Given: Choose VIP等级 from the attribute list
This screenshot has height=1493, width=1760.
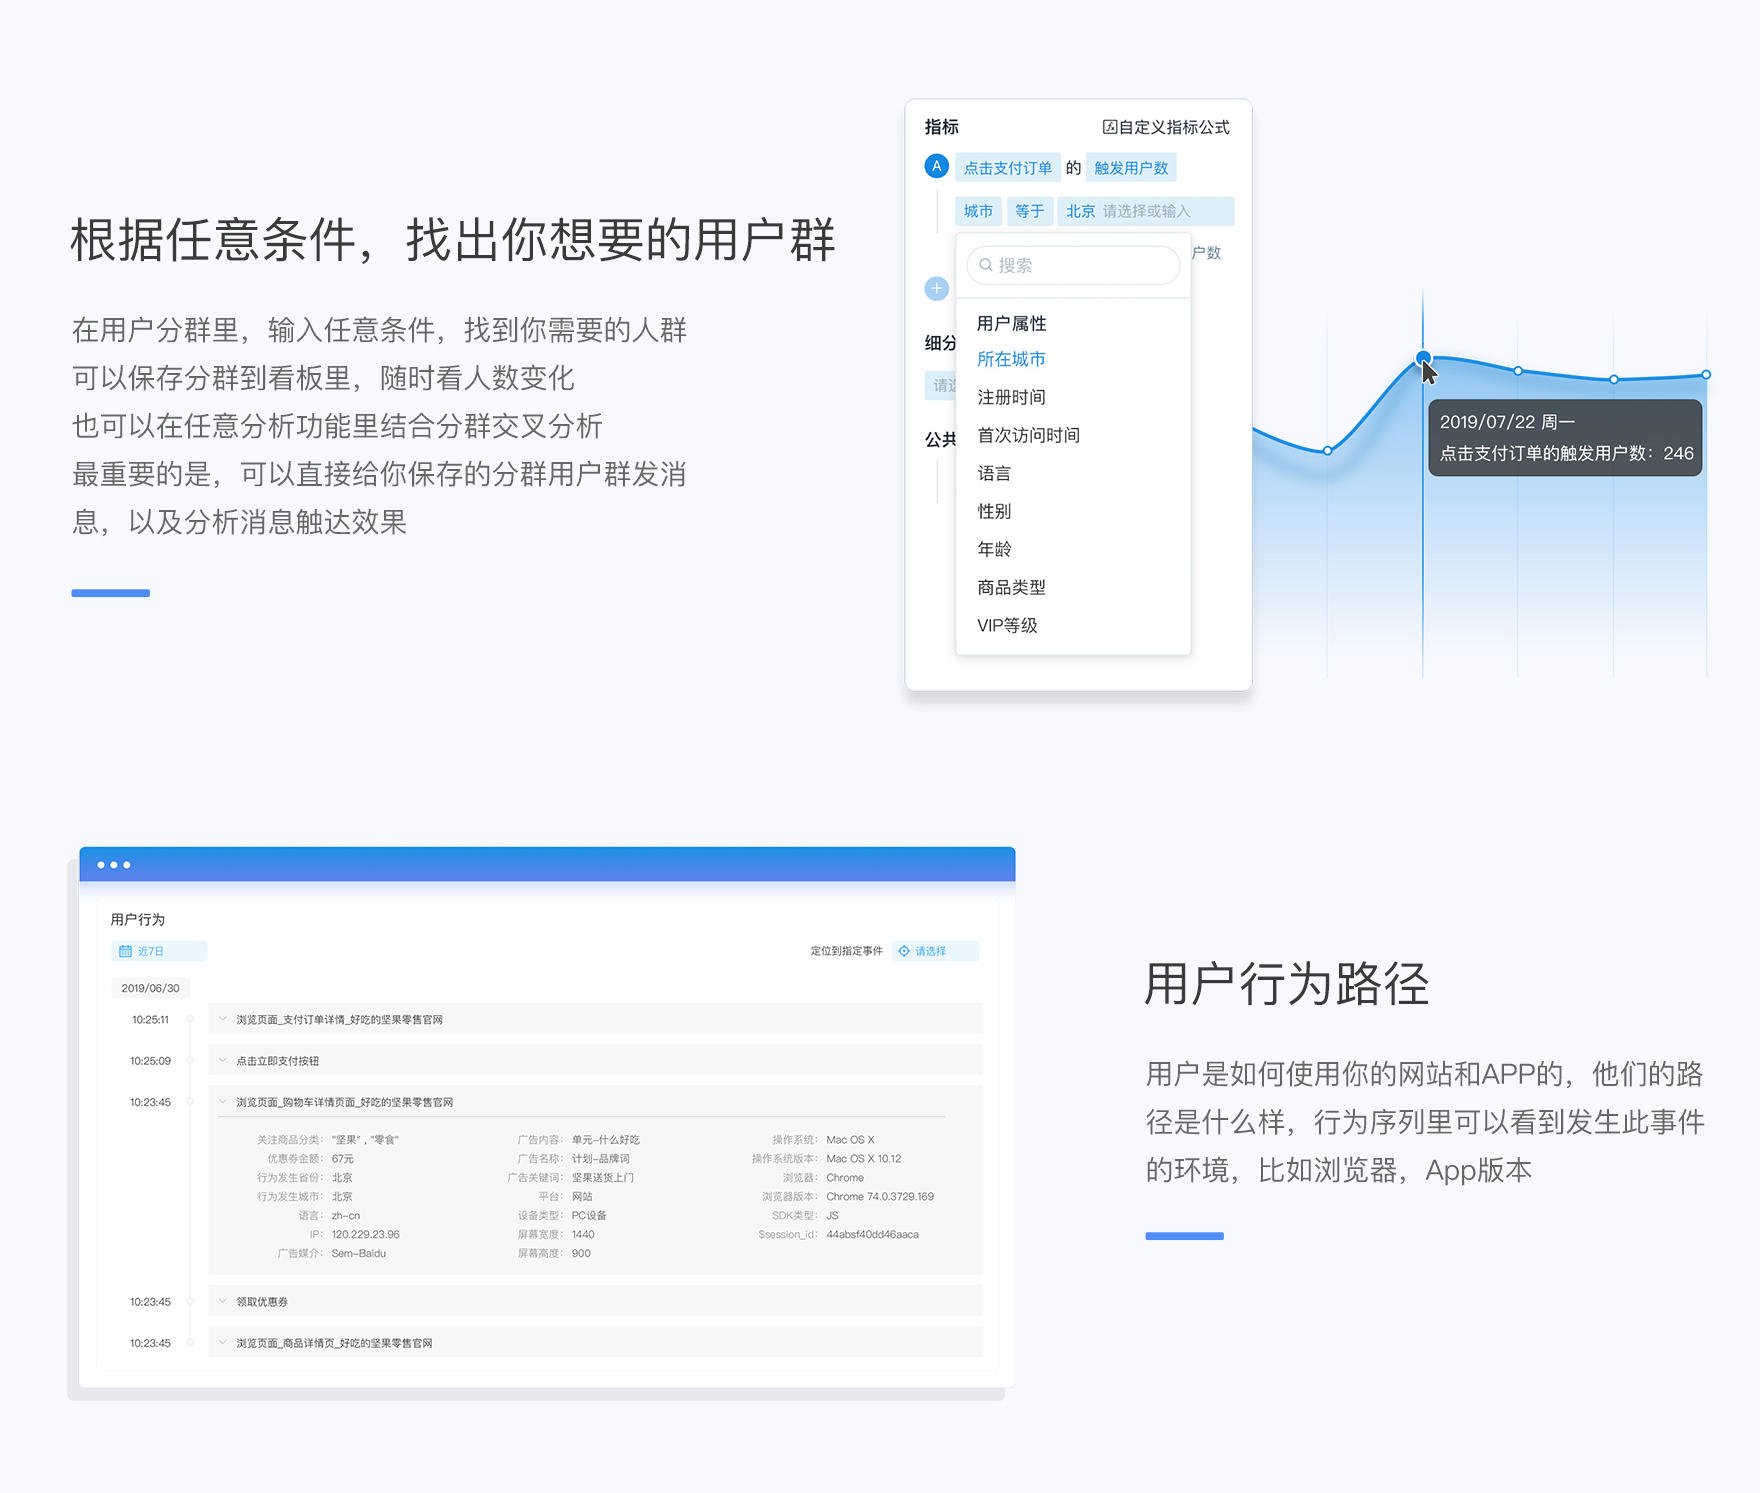Looking at the screenshot, I should (x=1007, y=625).
